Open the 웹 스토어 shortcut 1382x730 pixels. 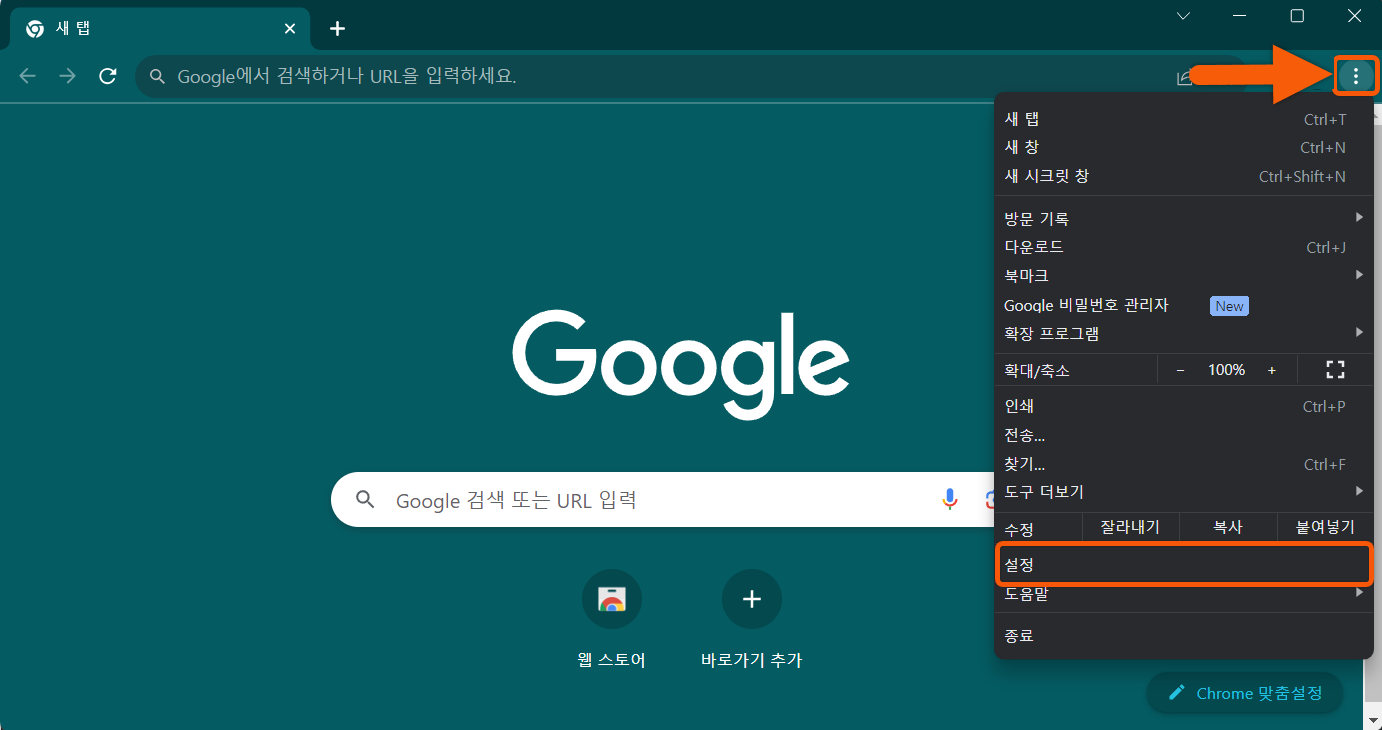pos(612,619)
